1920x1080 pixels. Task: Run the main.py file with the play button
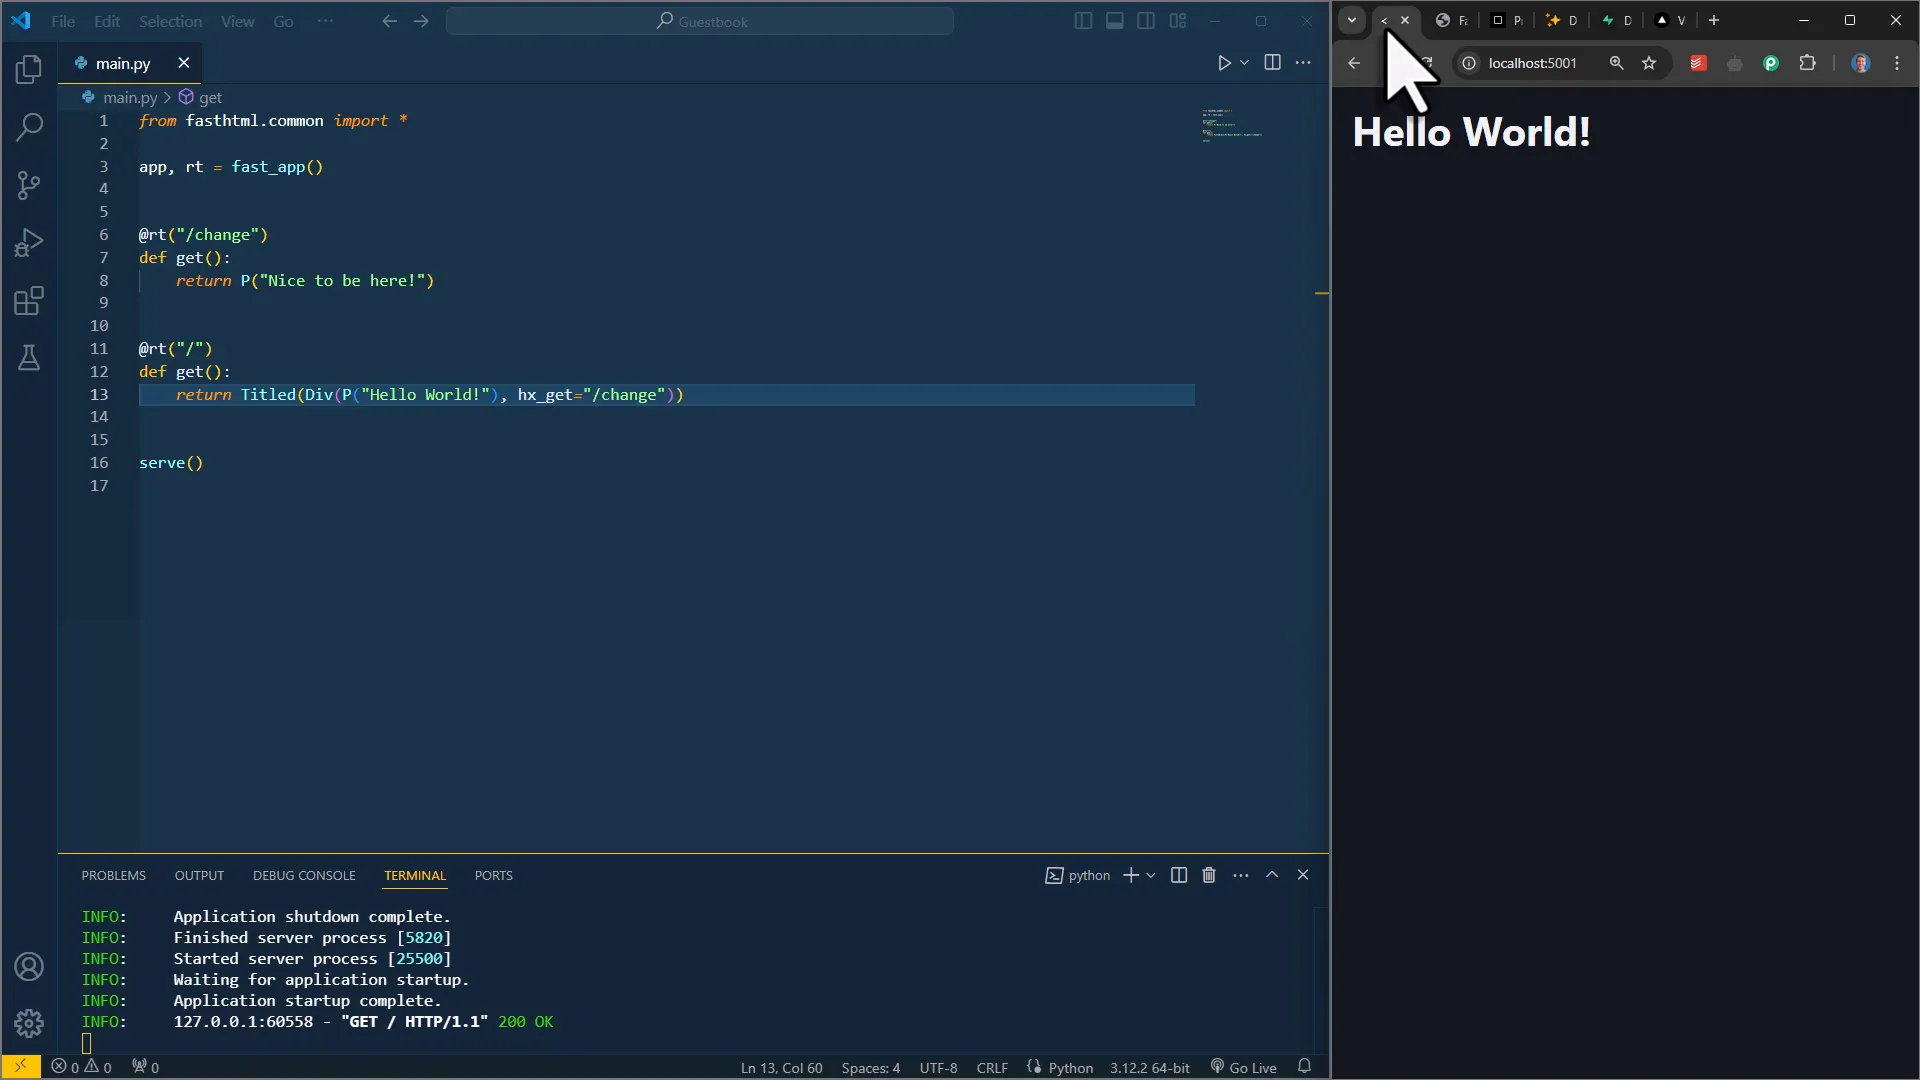(x=1225, y=62)
